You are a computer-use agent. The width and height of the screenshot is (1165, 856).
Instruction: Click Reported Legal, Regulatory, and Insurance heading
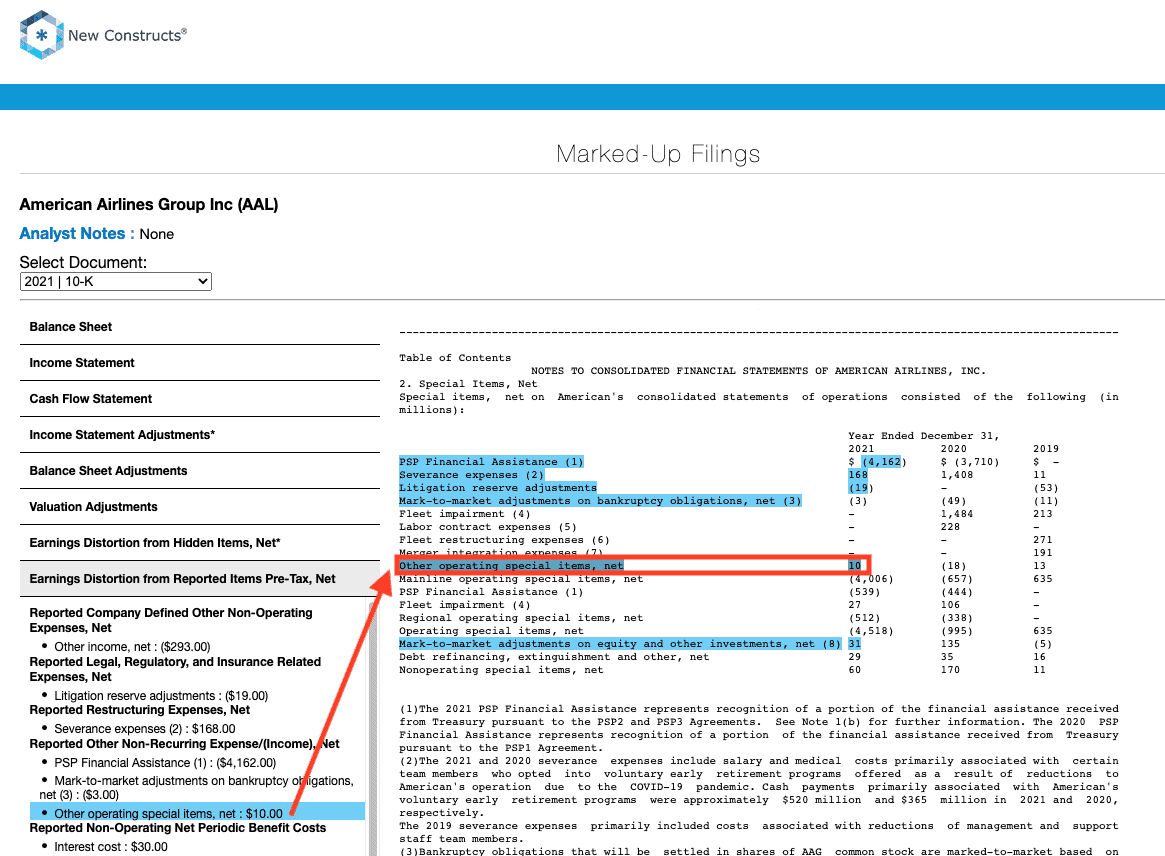point(175,669)
